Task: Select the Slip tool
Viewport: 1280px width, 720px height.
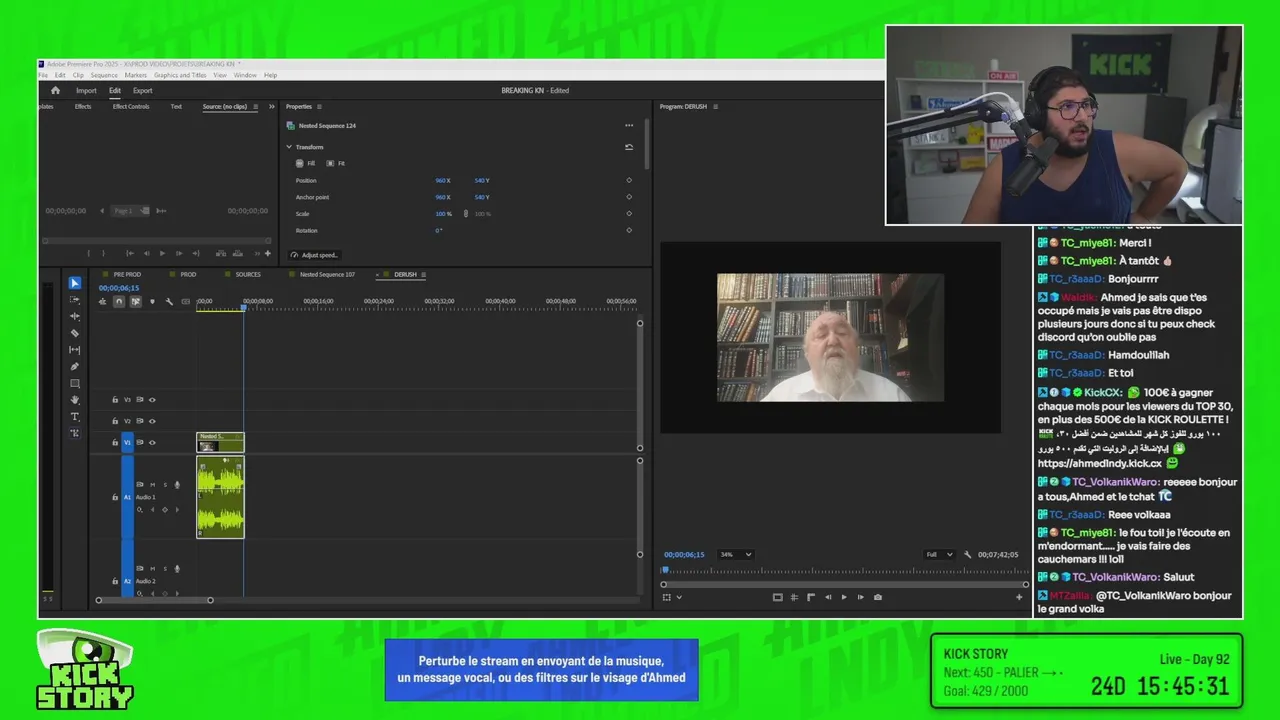Action: point(75,350)
